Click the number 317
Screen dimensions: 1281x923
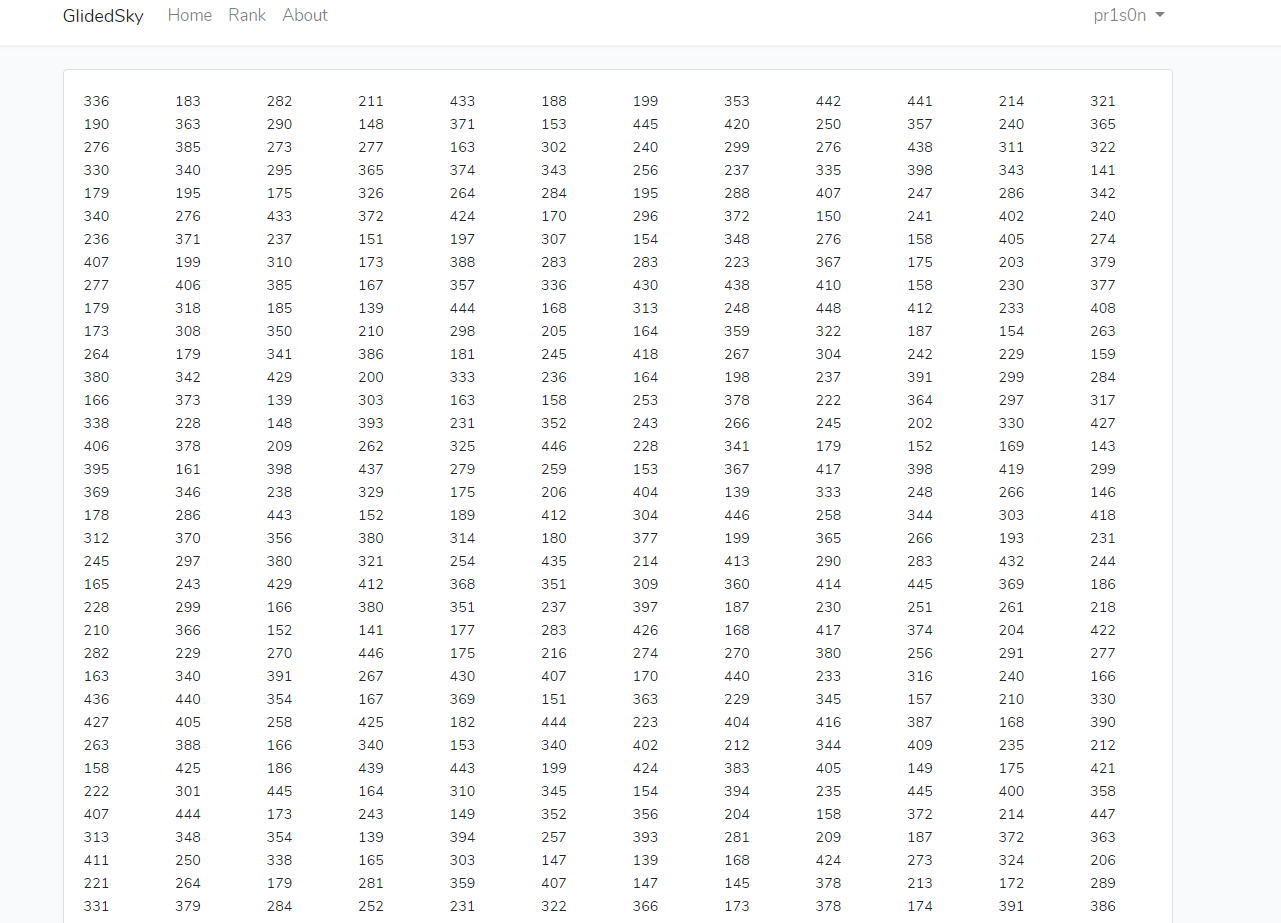1103,400
